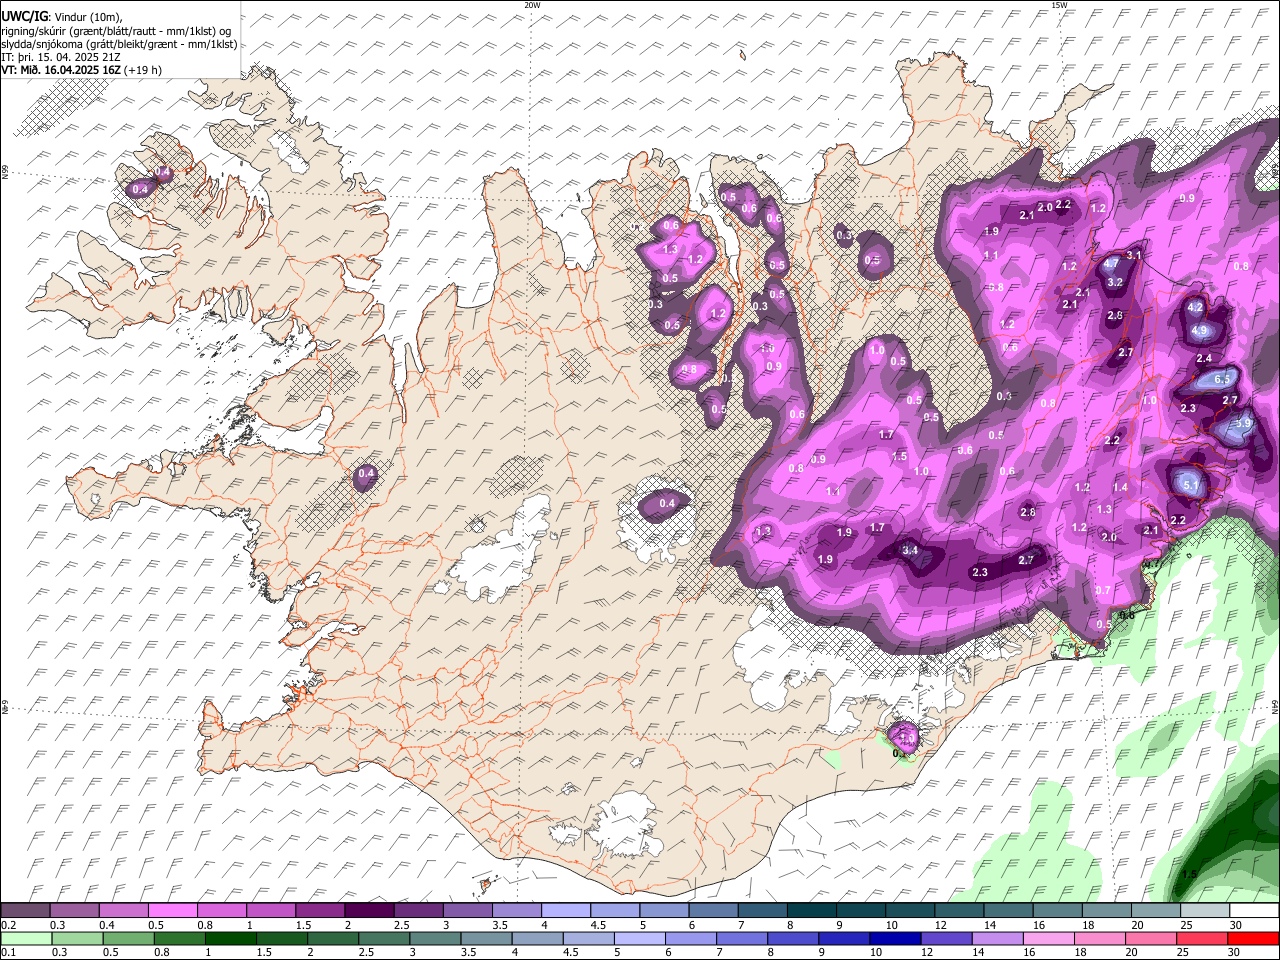Viewport: 1280px width, 960px height.
Task: Click the 3.1 precipitation value on the map
Action: coord(1134,256)
